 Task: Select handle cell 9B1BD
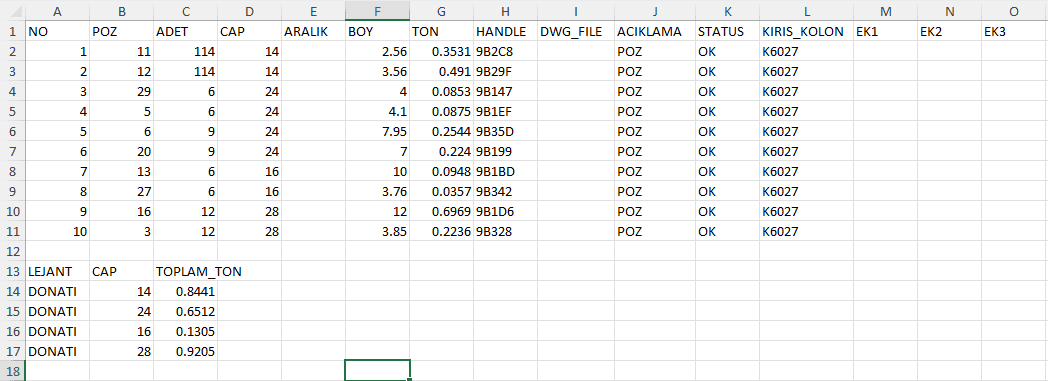[506, 172]
